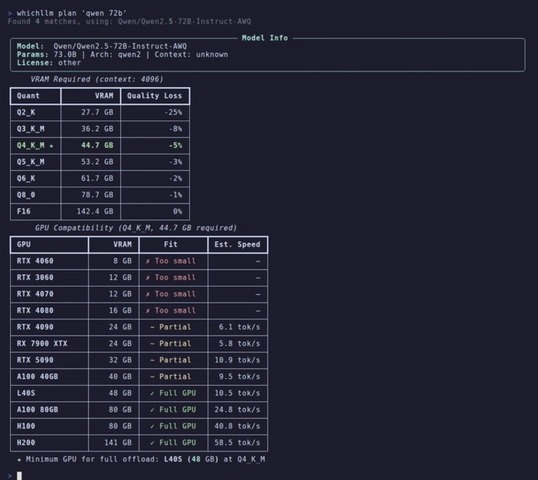538x480 pixels.
Task: Click the terminal cursor at the prompt
Action: point(20,476)
